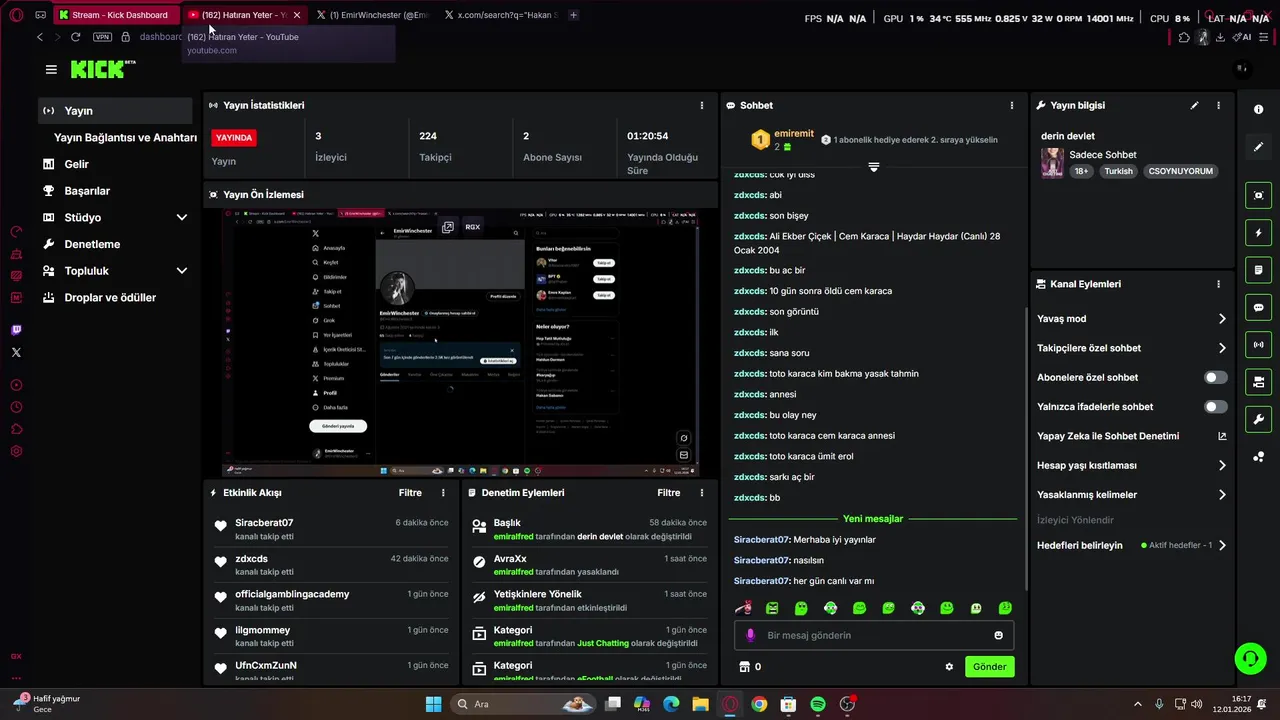
Task: Open the info icon in the right sidebar
Action: [1258, 109]
